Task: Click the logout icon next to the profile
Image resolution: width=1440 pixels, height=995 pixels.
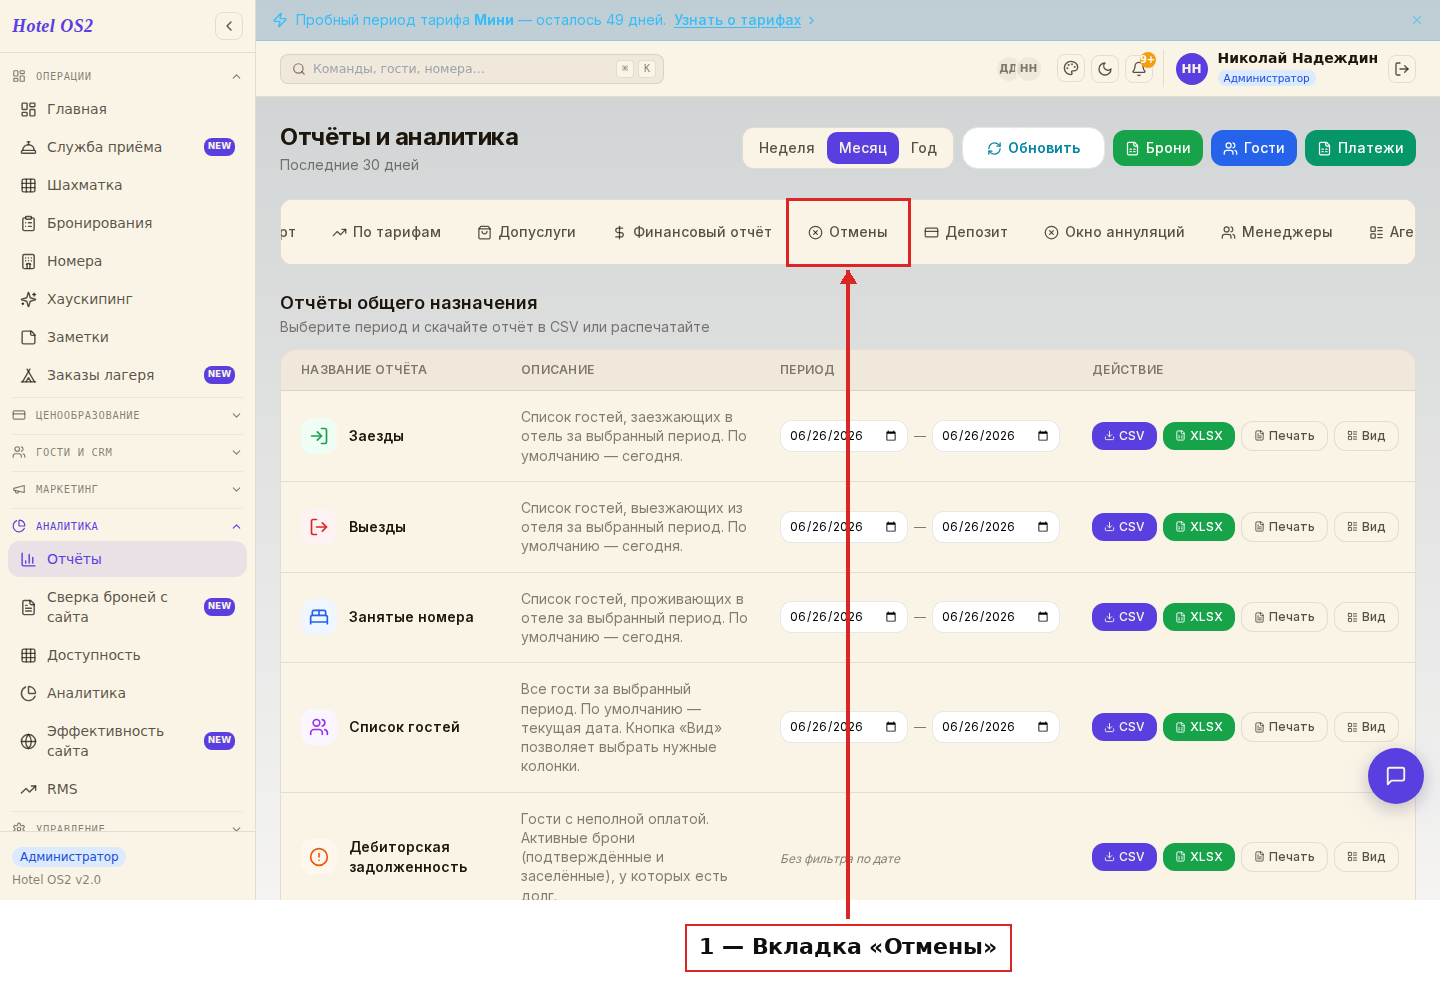Action: [1402, 69]
